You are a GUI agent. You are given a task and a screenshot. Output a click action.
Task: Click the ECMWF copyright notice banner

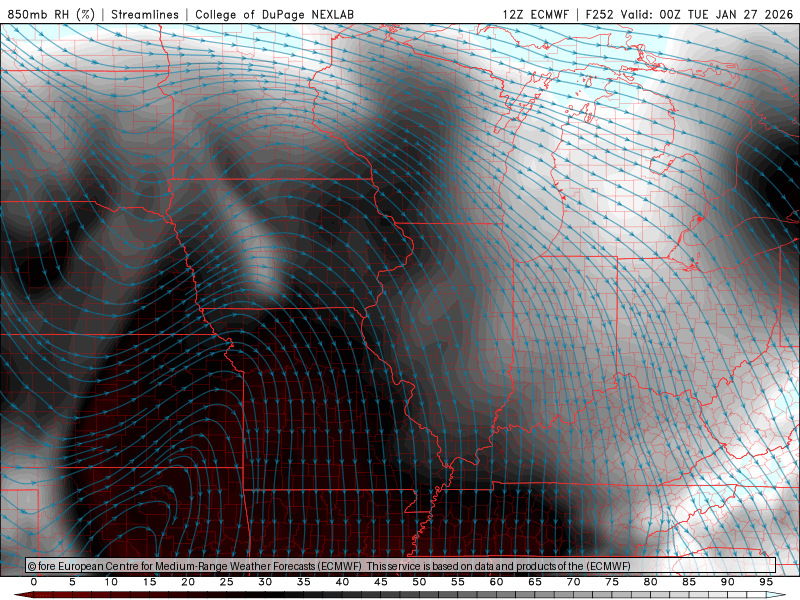(401, 565)
